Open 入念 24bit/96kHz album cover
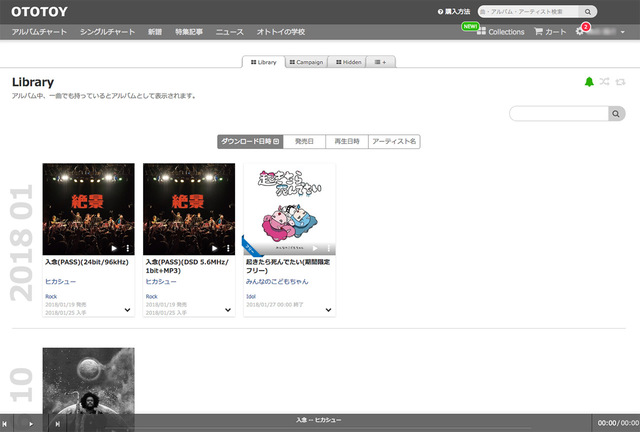 pyautogui.click(x=89, y=209)
